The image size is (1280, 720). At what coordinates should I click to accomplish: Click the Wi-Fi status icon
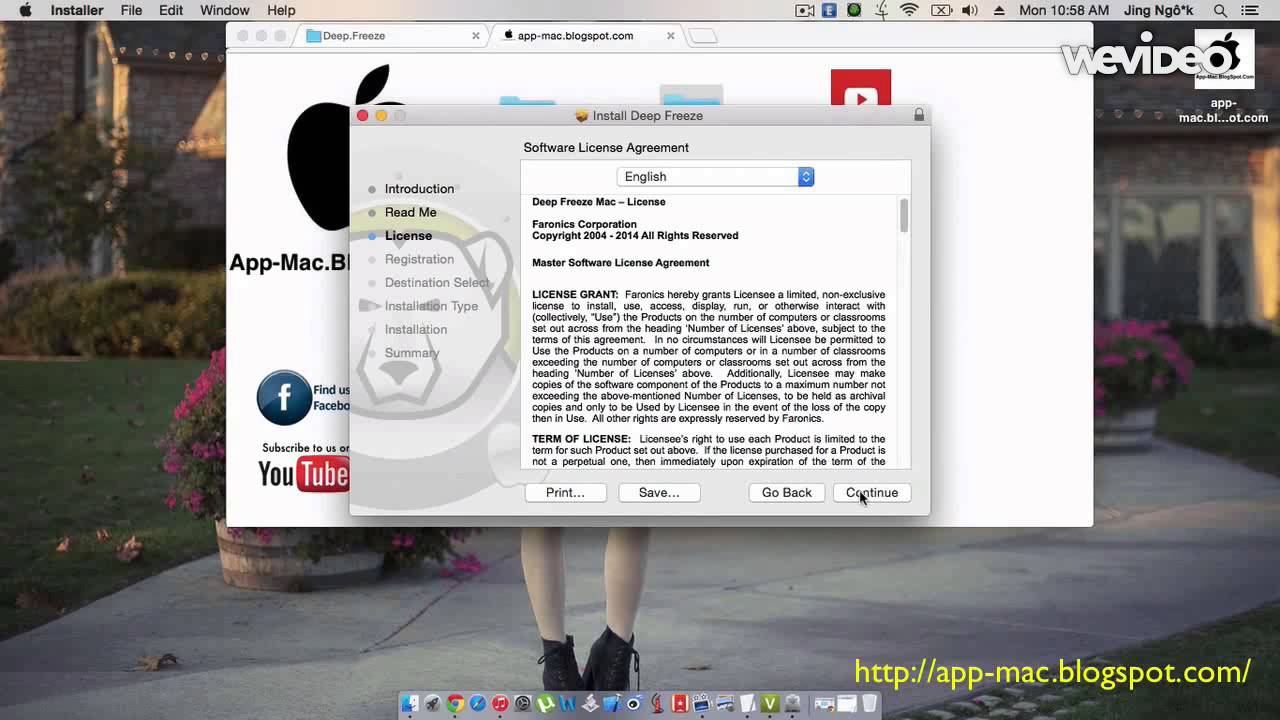click(909, 10)
